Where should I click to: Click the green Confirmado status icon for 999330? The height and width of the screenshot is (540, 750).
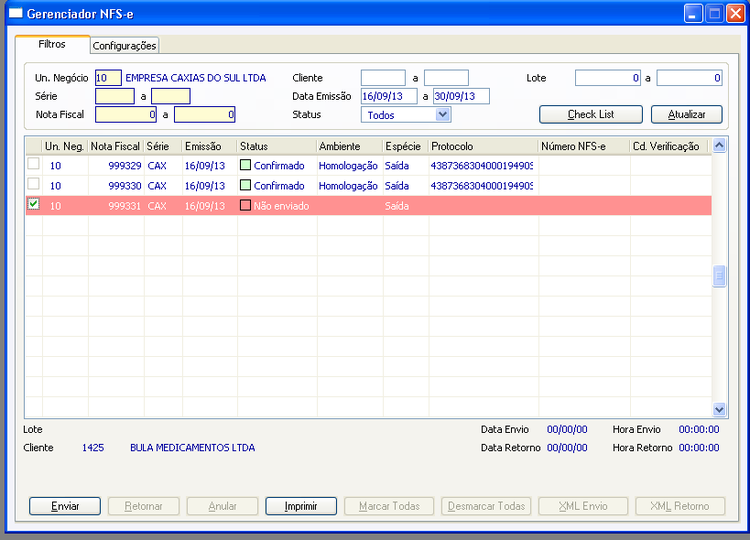click(245, 185)
